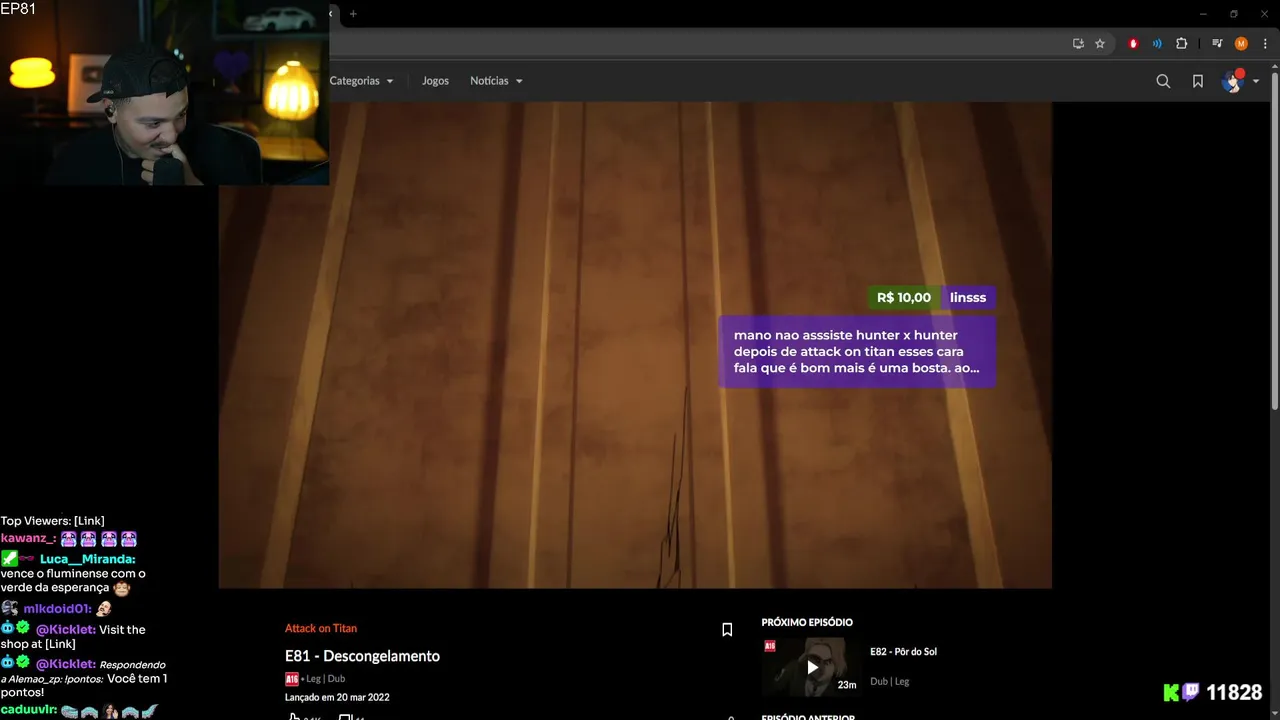Expand the account menu arrow beside avatar

pos(1255,81)
